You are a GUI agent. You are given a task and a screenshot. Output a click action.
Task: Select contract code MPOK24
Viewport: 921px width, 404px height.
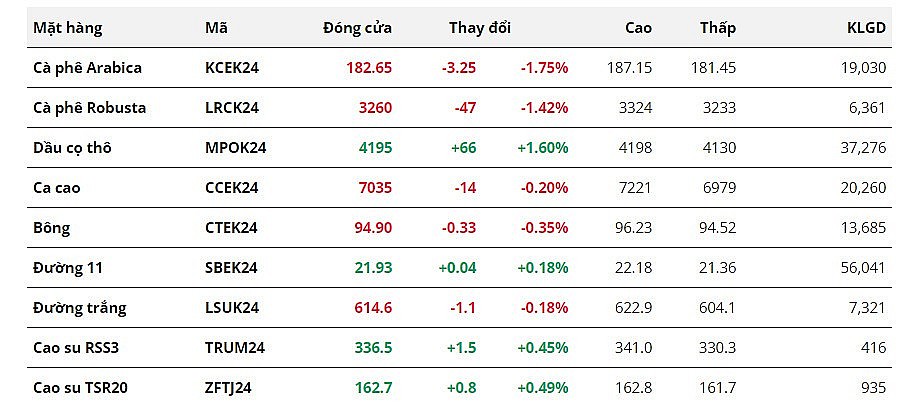click(x=233, y=148)
